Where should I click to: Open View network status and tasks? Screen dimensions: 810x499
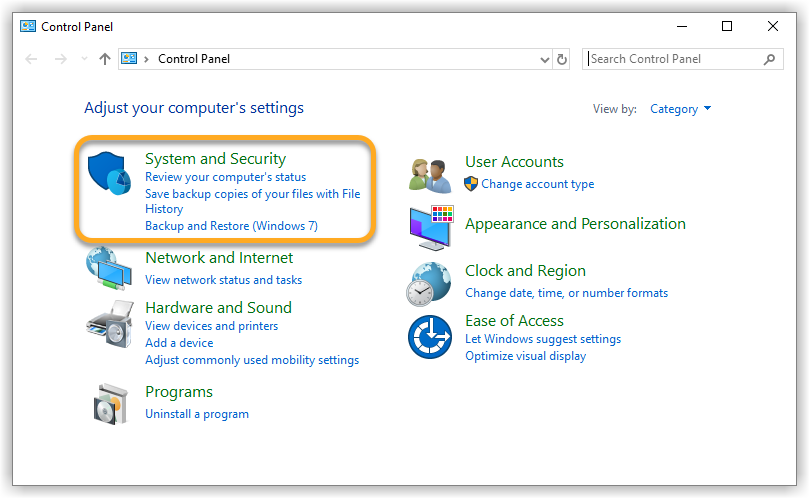[223, 280]
